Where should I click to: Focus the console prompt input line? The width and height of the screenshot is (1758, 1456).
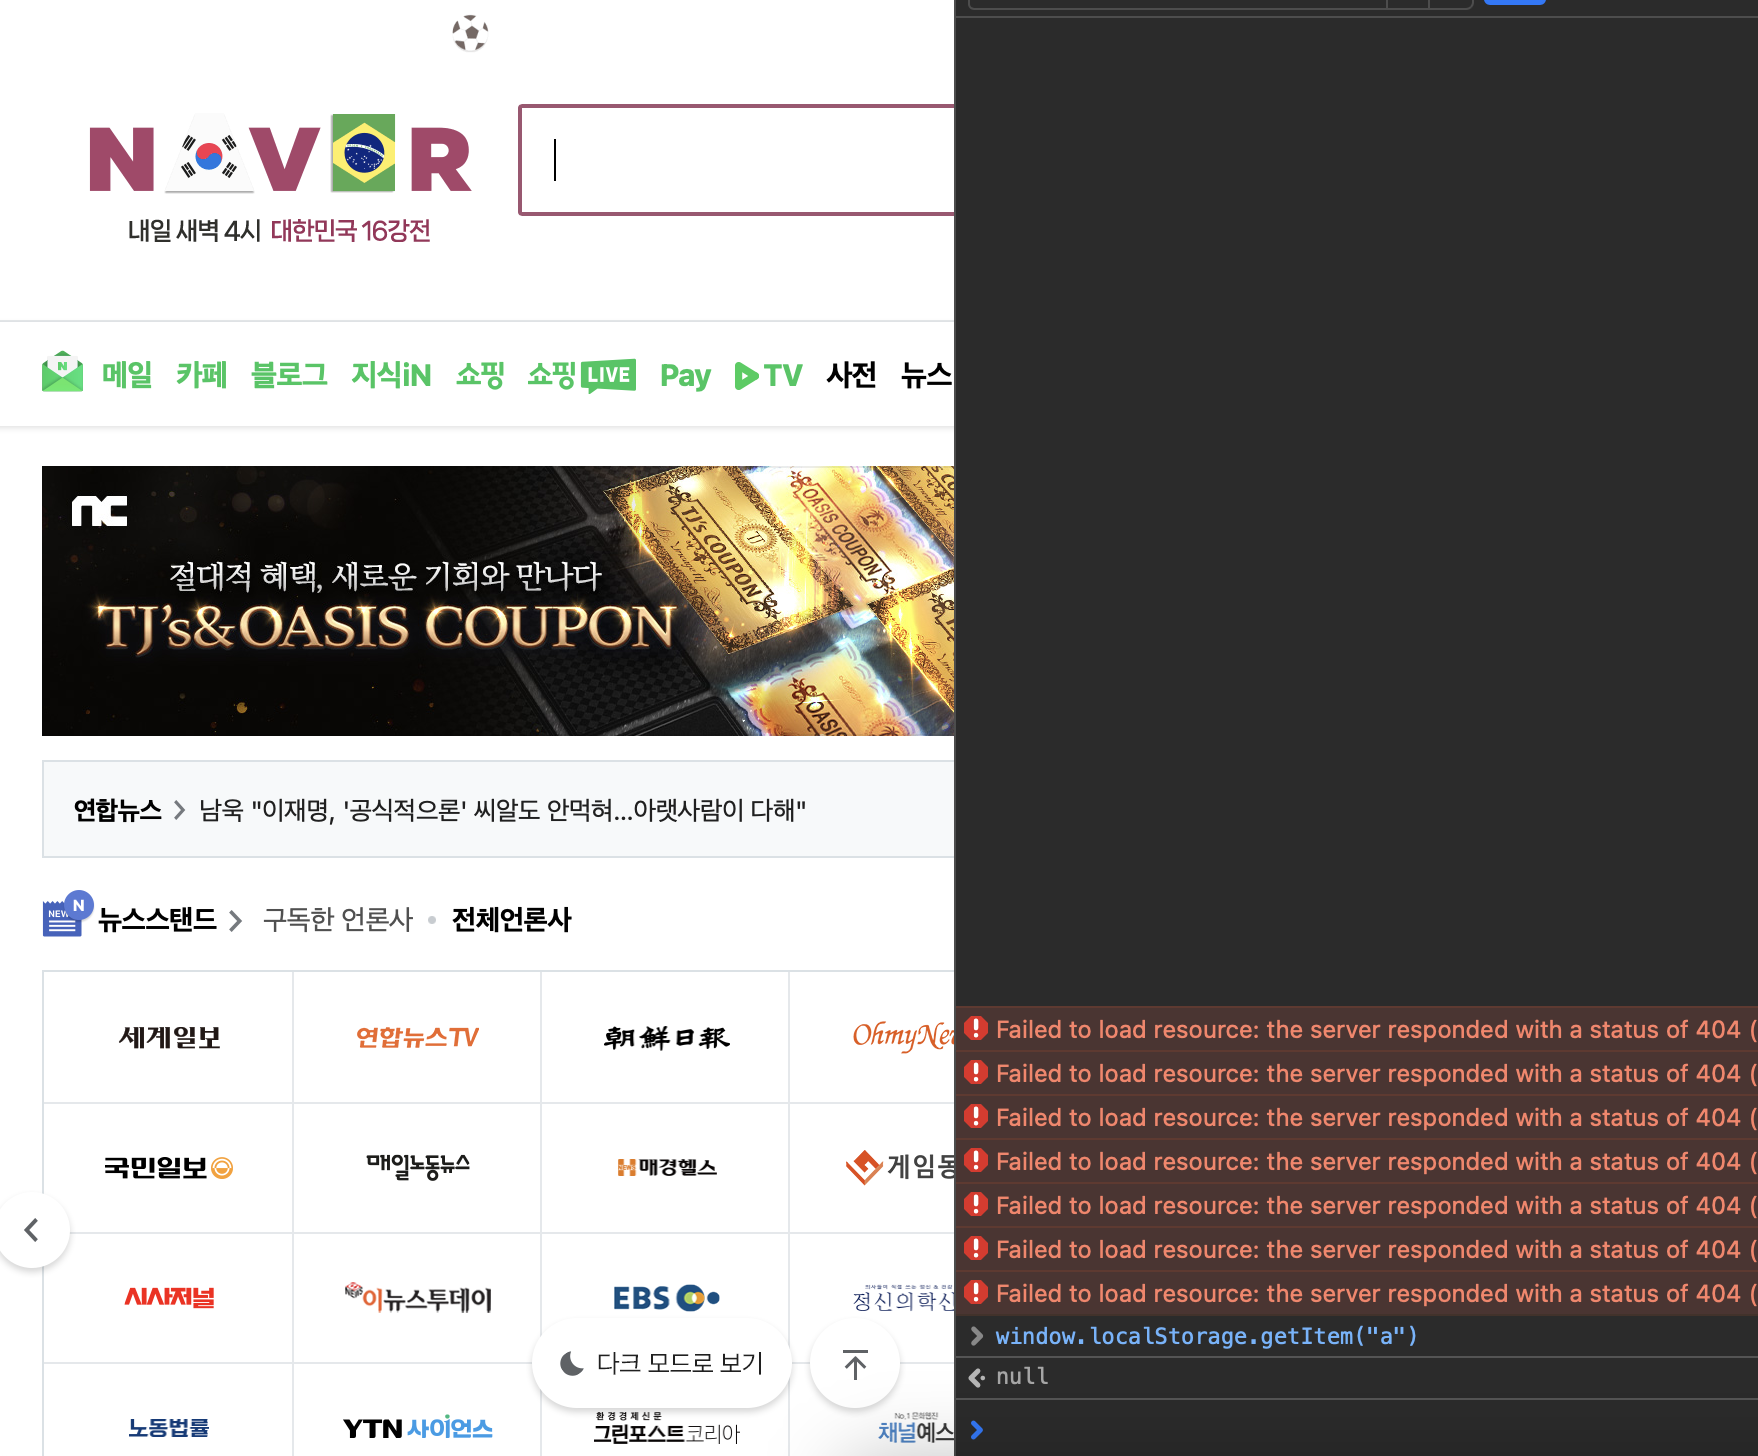pyautogui.click(x=1357, y=1430)
